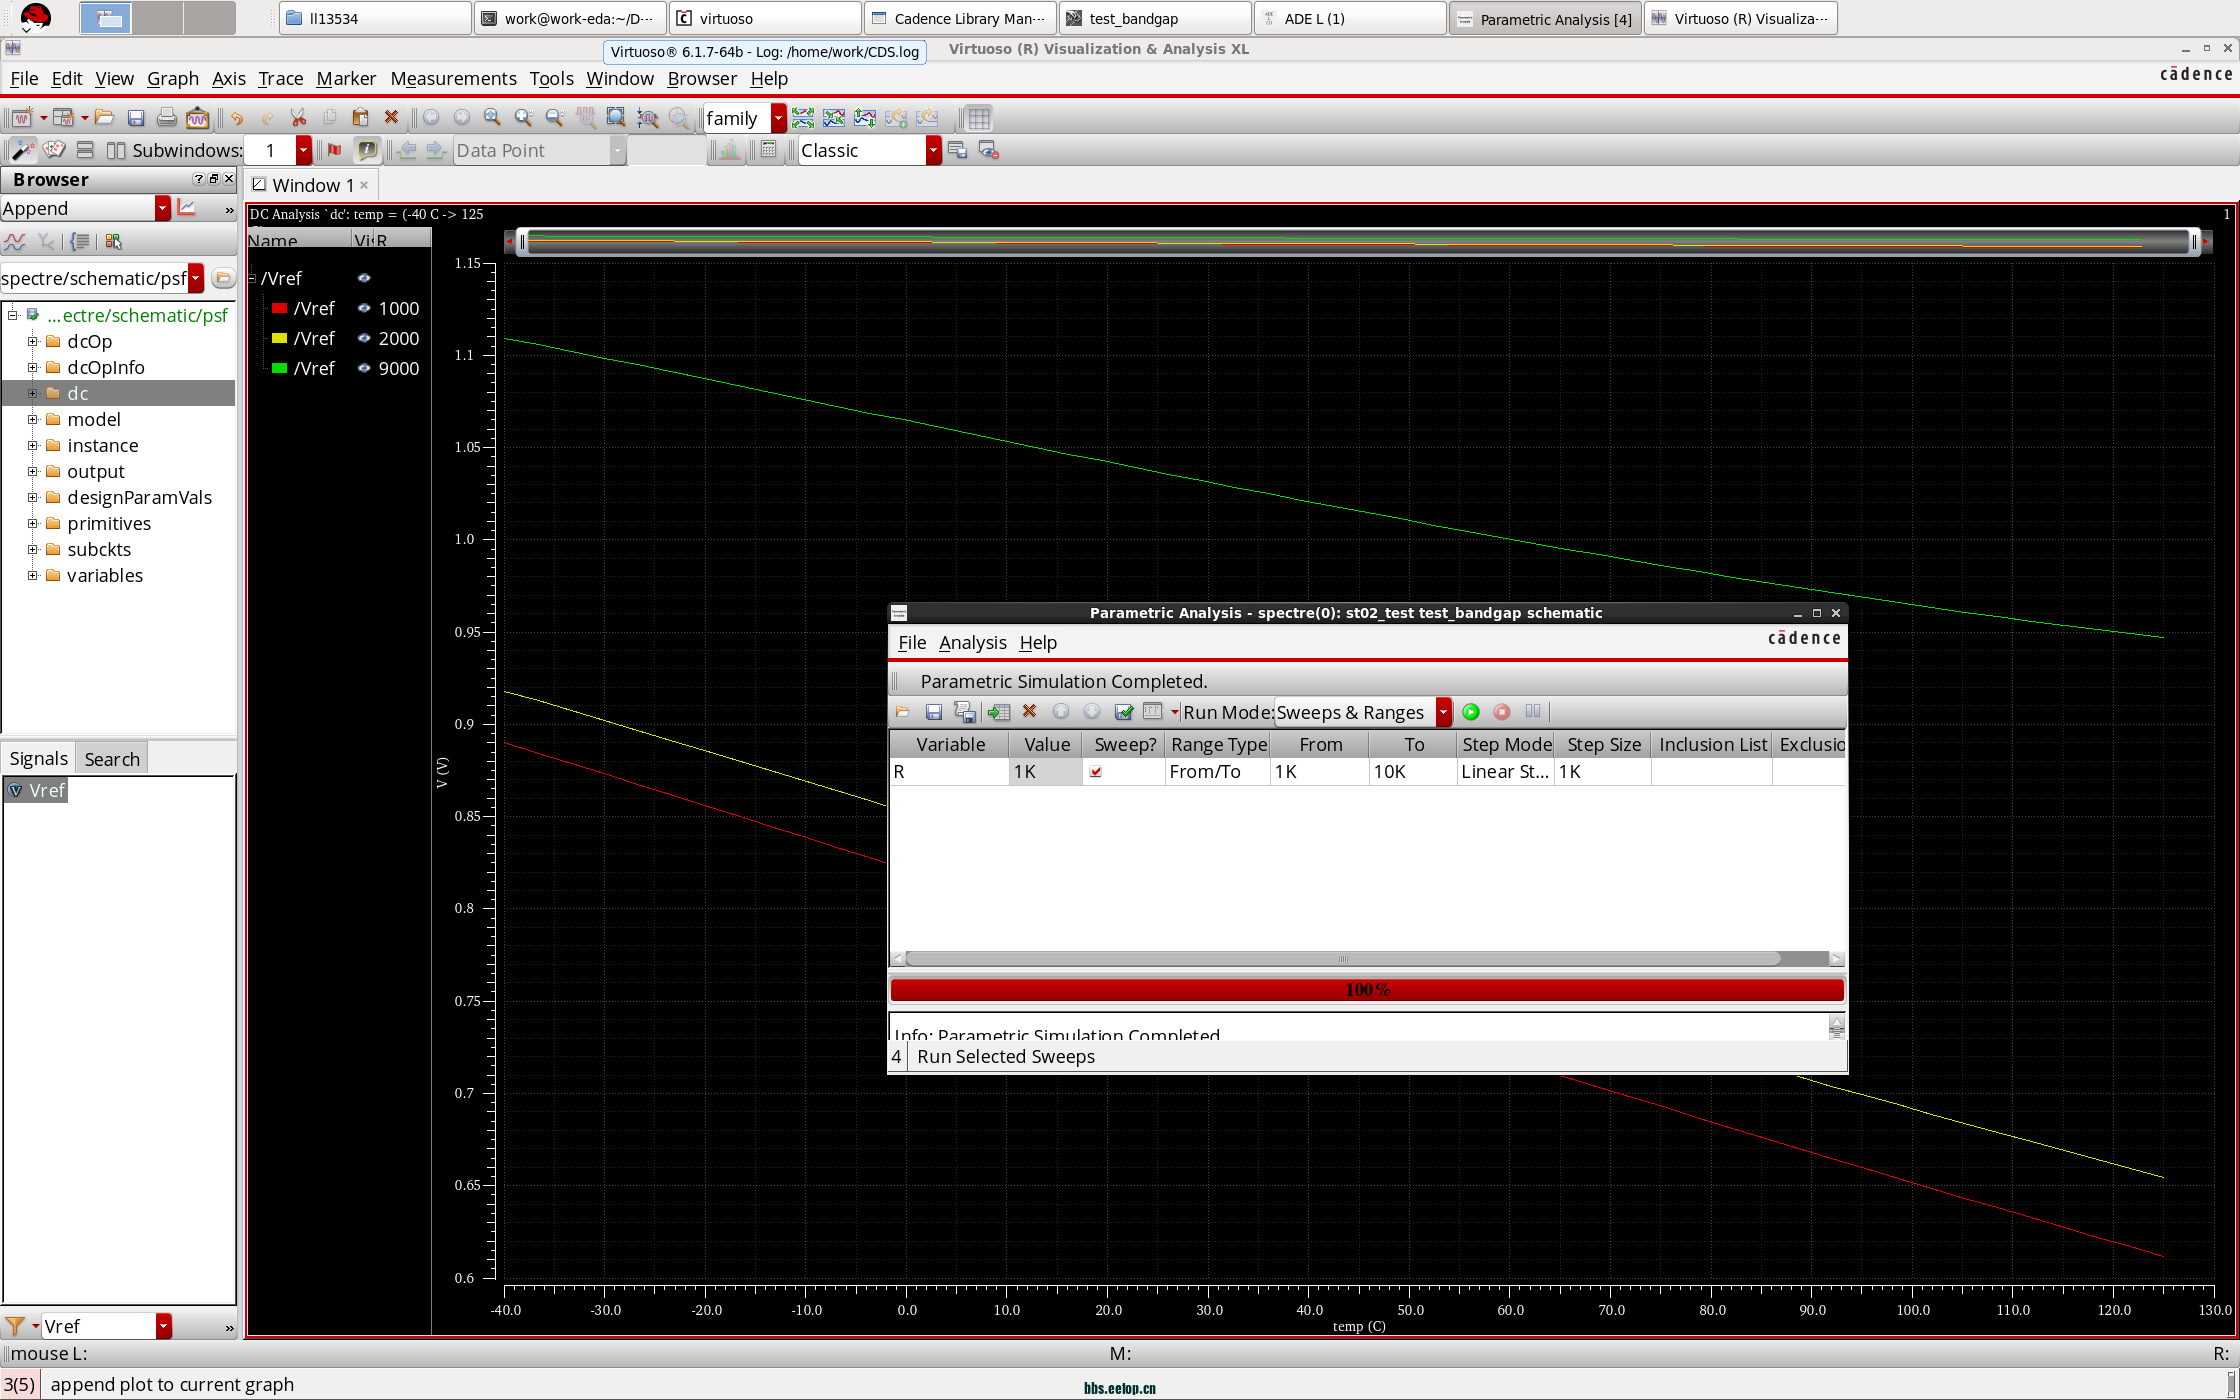Switch to the ADE L (1) taskbar window

coord(1351,18)
